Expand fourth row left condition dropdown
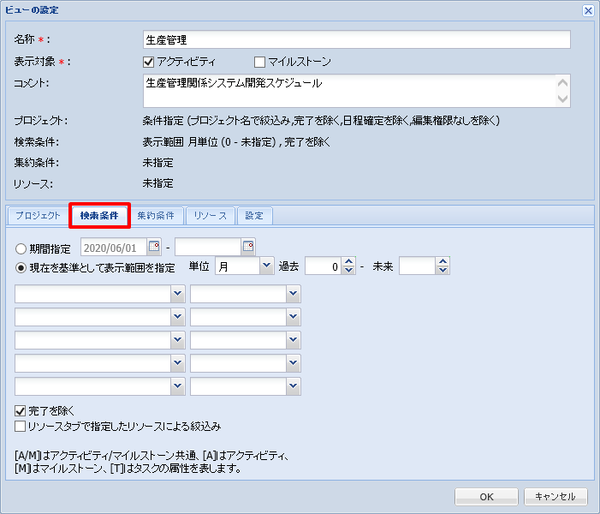The height and width of the screenshot is (514, 600). tap(178, 363)
